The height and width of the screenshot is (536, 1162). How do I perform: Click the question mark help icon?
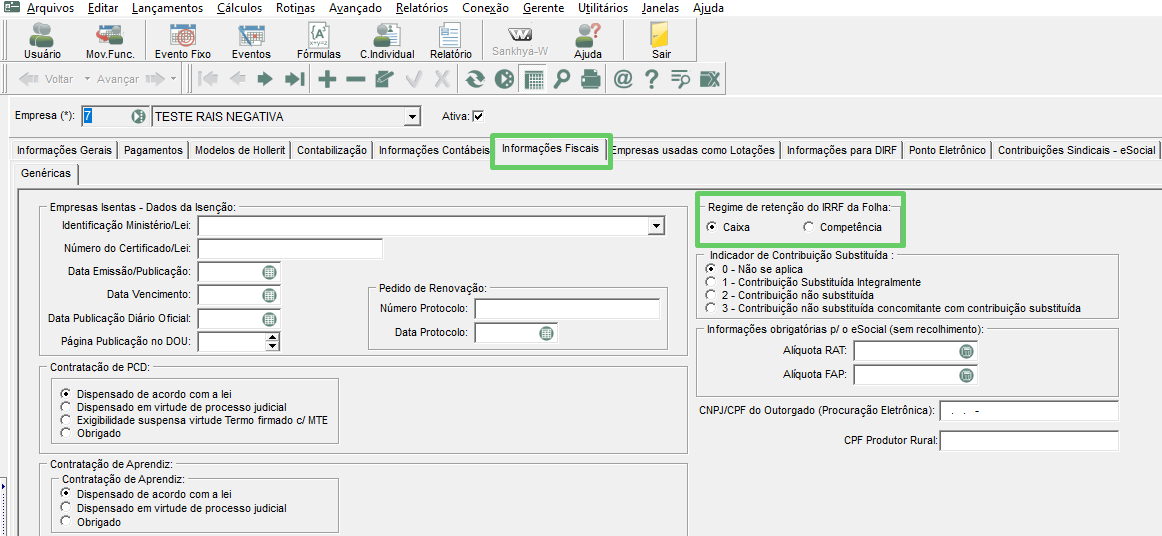tap(651, 79)
